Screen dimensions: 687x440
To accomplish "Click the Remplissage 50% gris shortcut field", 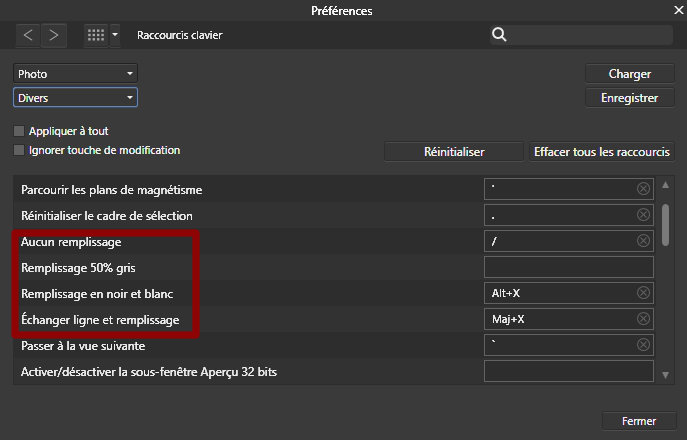I will click(x=568, y=267).
